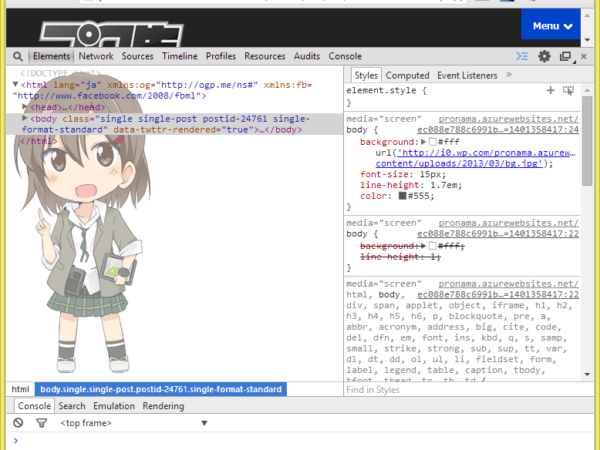Screen dimensions: 600x450
Task: Show more Styles sidebar tabs chevron
Action: point(509,75)
